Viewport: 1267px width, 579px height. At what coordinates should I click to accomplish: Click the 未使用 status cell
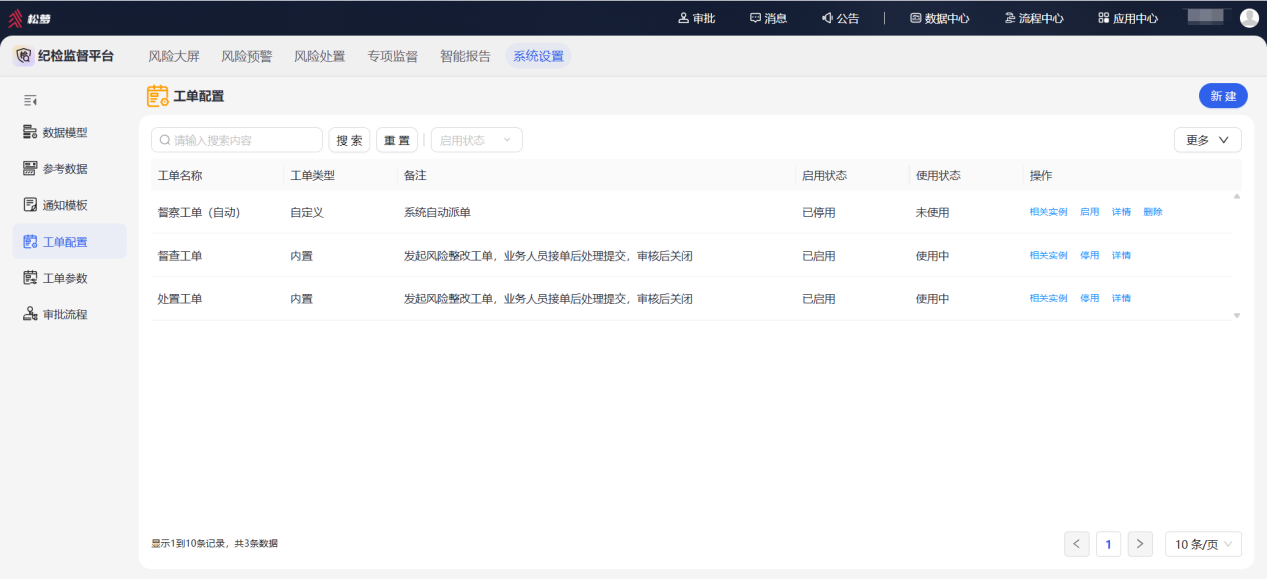[932, 212]
